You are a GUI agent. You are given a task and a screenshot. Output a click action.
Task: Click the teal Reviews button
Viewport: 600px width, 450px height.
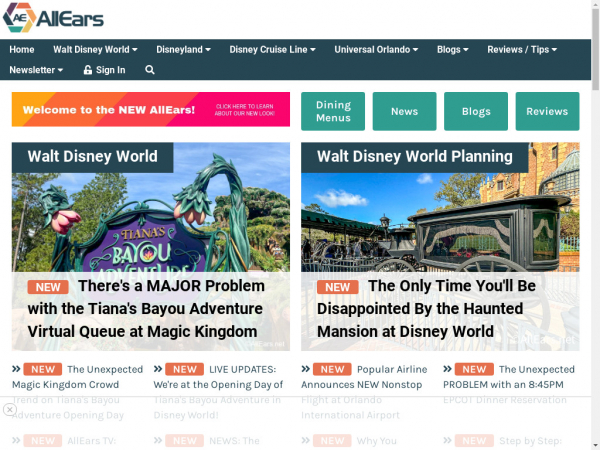(x=548, y=111)
